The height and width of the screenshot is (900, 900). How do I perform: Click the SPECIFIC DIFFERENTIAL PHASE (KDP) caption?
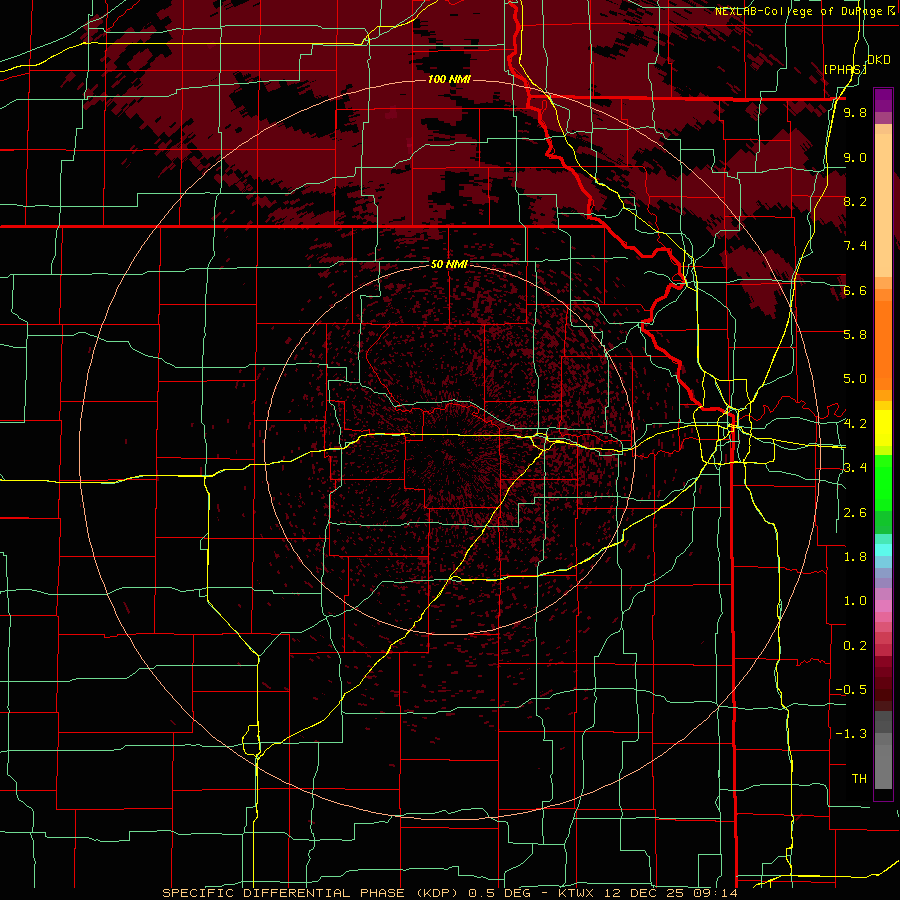[313, 893]
